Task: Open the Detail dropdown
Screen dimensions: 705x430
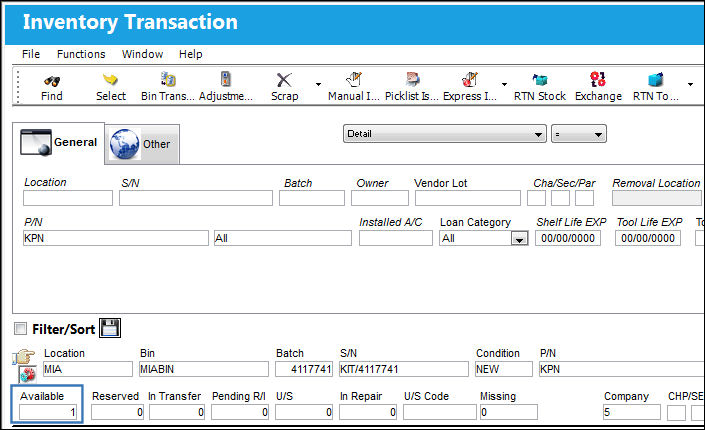Action: point(445,134)
